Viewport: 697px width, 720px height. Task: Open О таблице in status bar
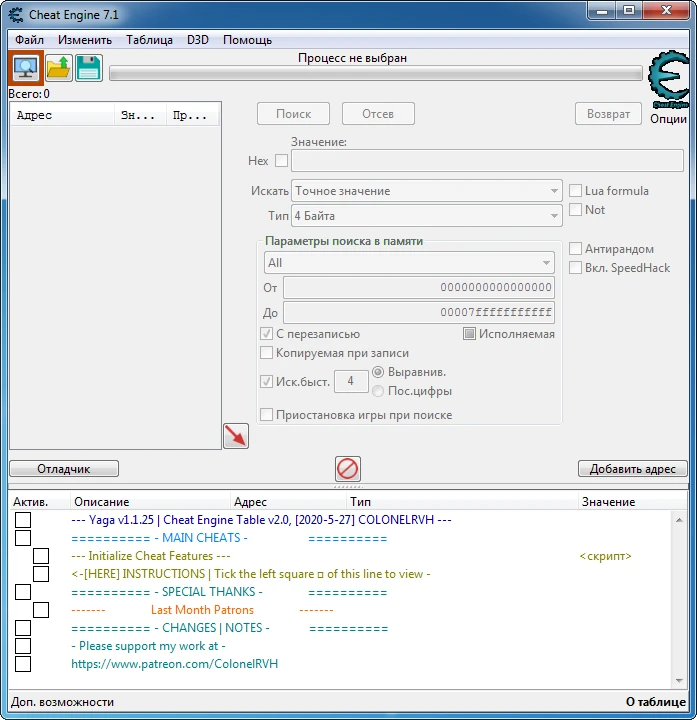[656, 702]
